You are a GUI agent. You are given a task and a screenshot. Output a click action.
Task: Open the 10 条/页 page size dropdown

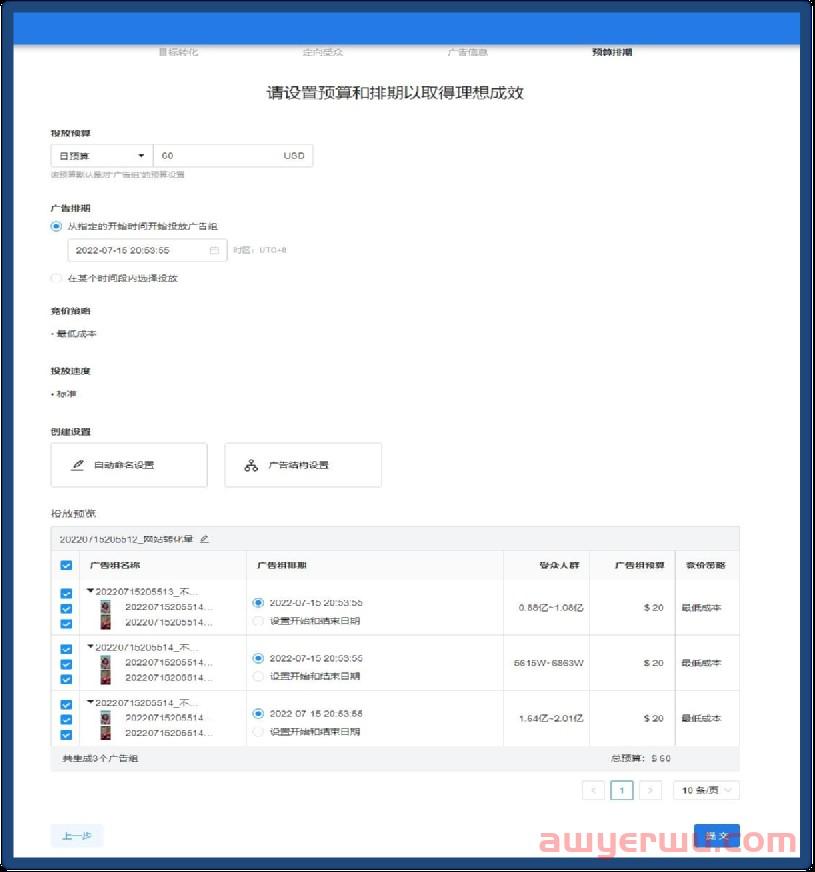click(706, 790)
